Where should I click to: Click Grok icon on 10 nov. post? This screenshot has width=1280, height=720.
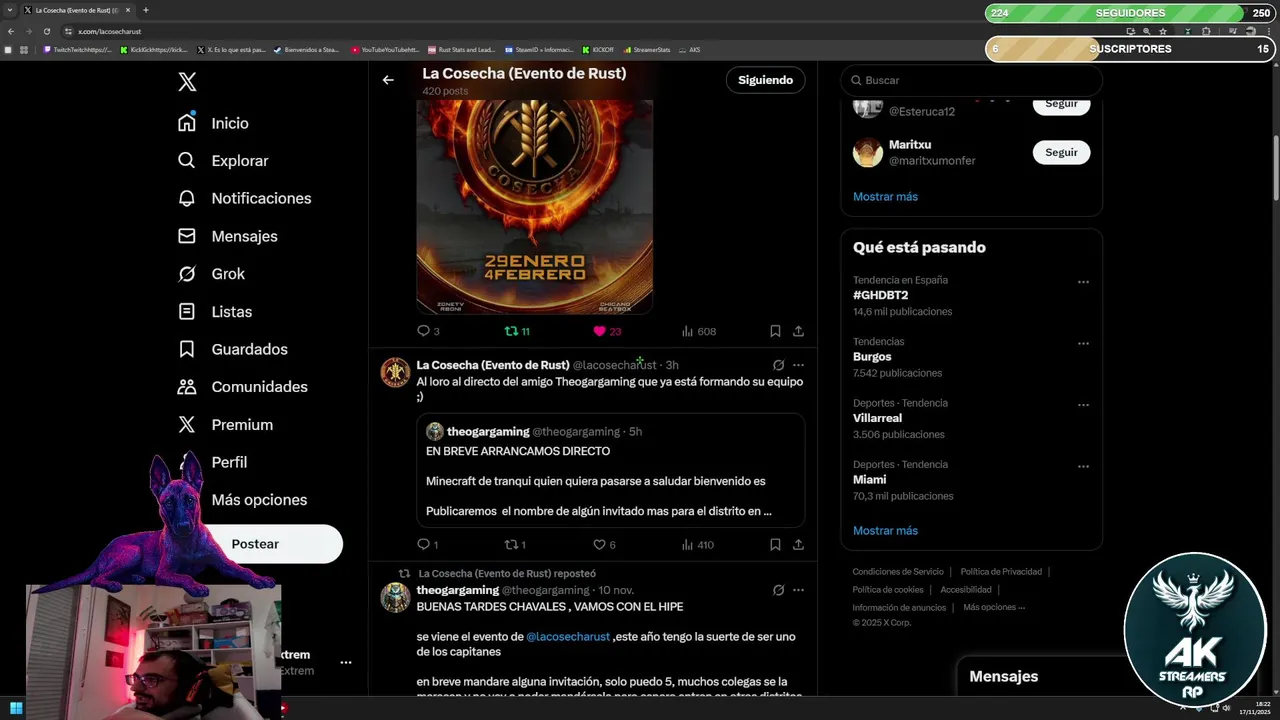pyautogui.click(x=778, y=590)
